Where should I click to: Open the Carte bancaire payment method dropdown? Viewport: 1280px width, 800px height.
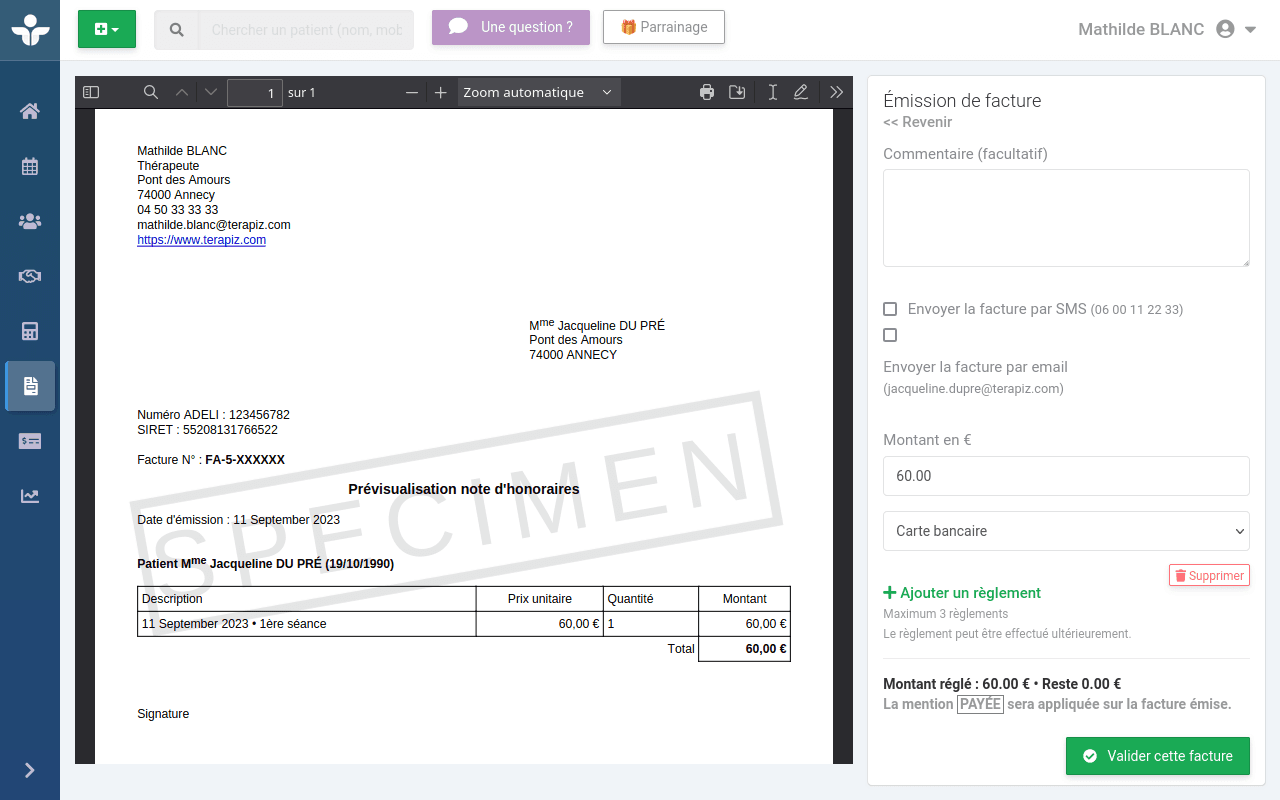pos(1066,531)
